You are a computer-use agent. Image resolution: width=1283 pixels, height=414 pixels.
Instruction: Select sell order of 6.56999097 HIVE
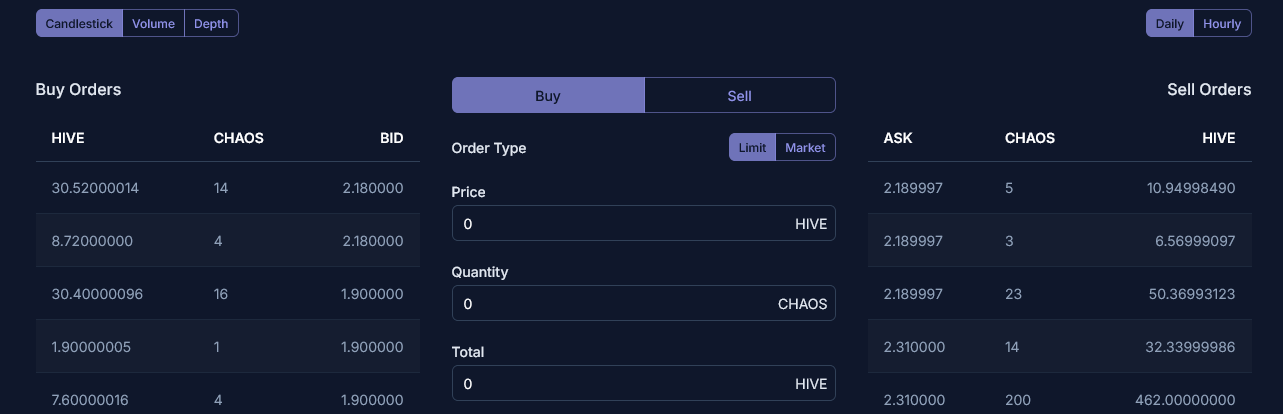point(1059,241)
